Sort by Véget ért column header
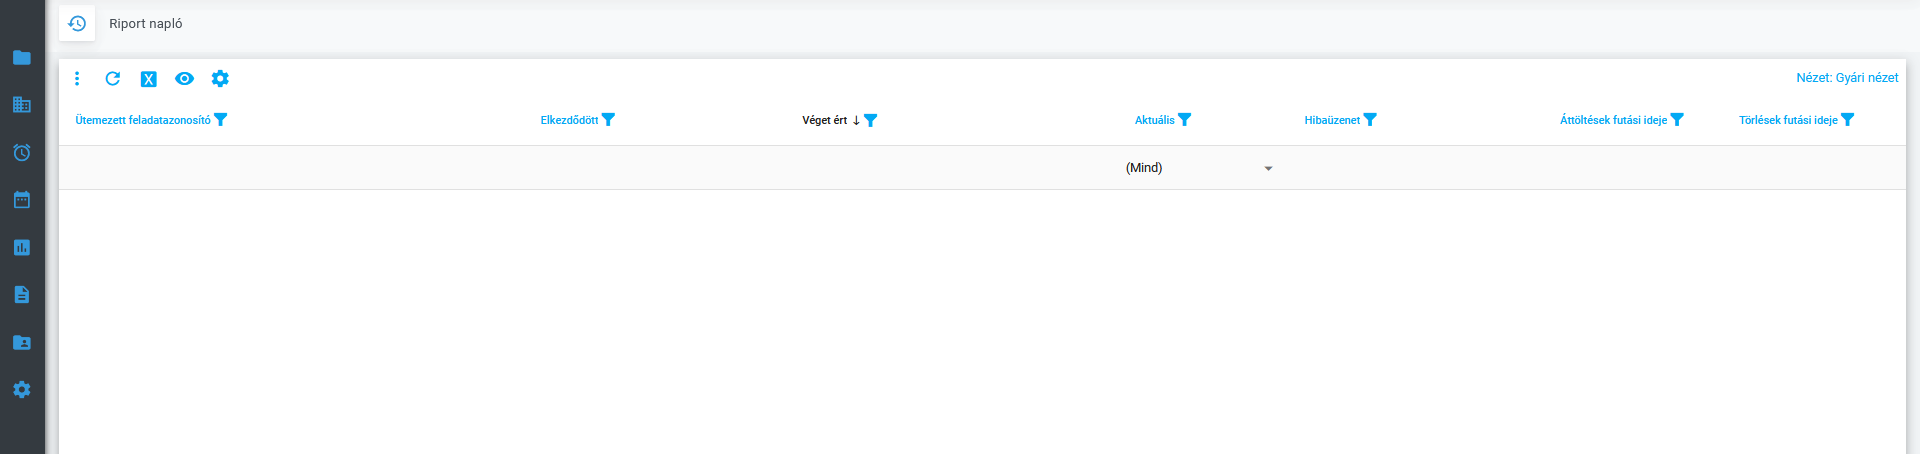The image size is (1920, 454). coord(825,120)
